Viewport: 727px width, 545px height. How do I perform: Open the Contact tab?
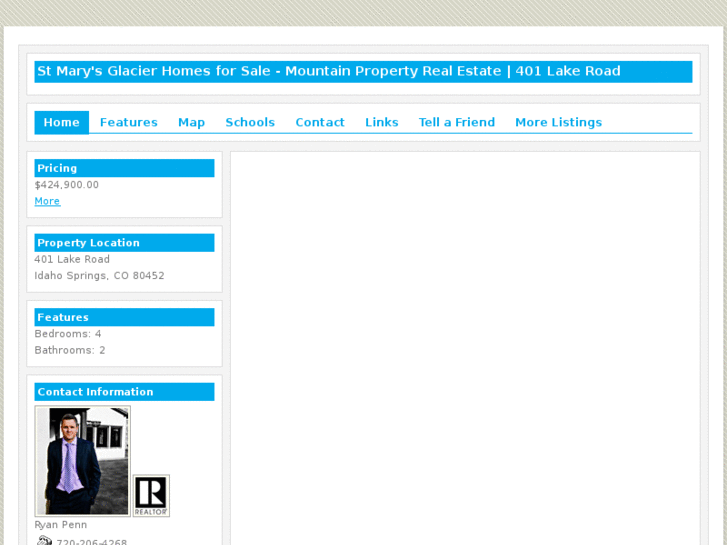[x=320, y=122]
